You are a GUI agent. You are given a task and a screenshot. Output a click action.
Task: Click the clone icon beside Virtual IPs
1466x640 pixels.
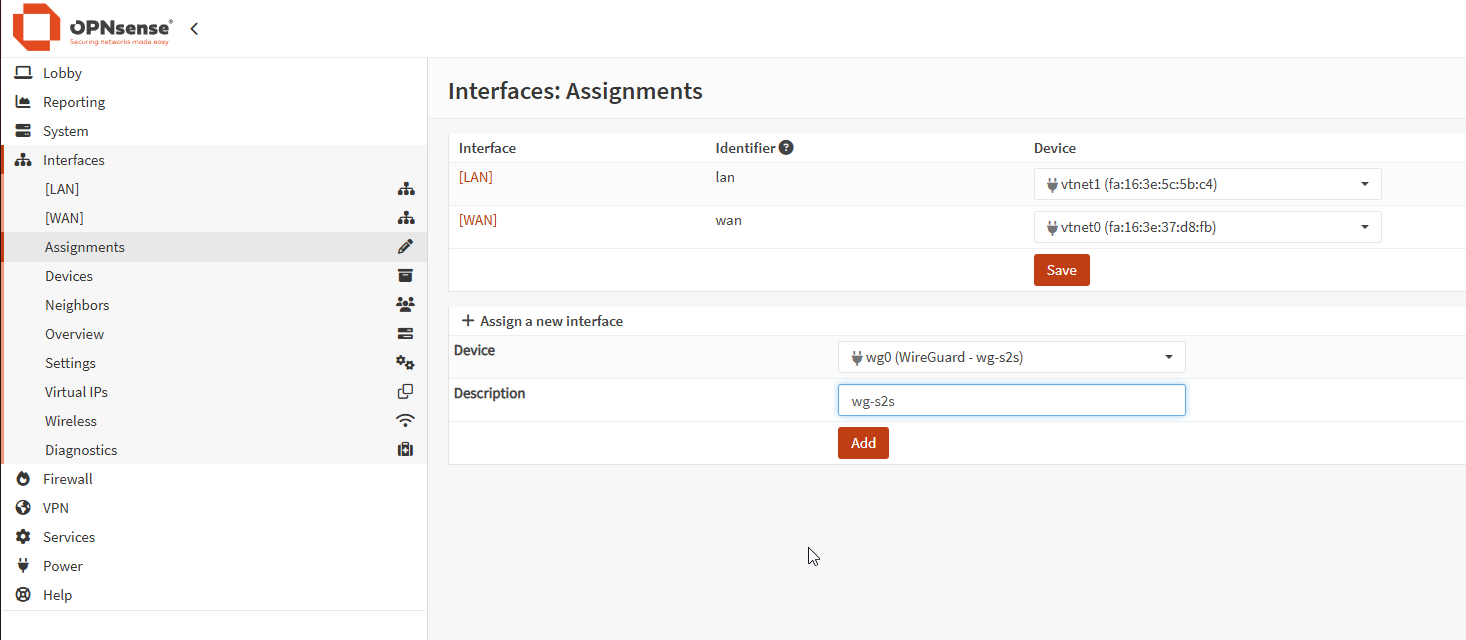click(x=405, y=392)
